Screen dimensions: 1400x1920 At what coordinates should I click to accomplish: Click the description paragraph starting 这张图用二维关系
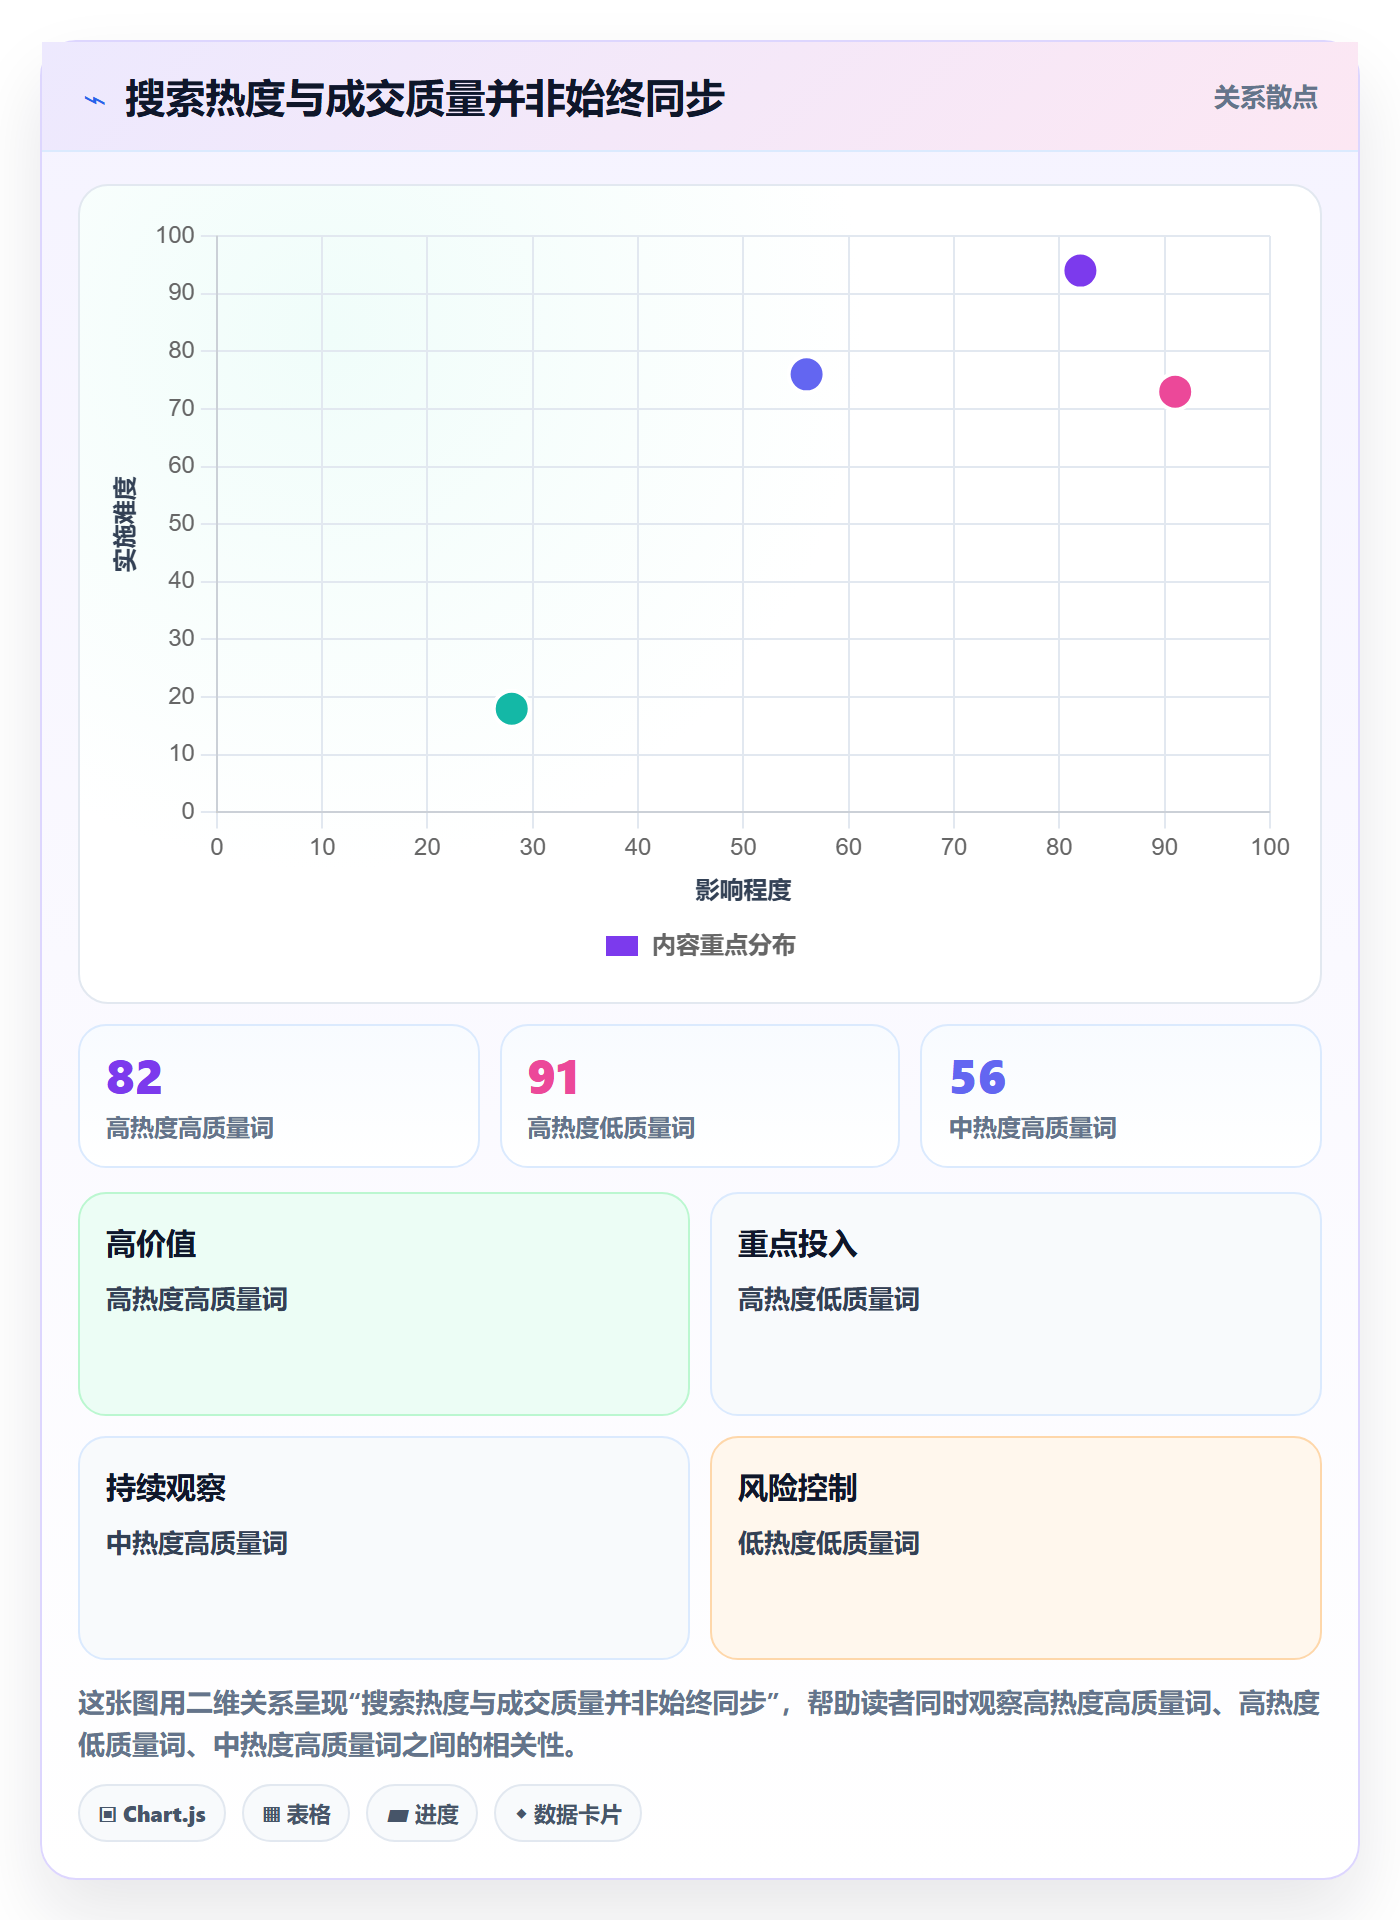pos(700,1724)
